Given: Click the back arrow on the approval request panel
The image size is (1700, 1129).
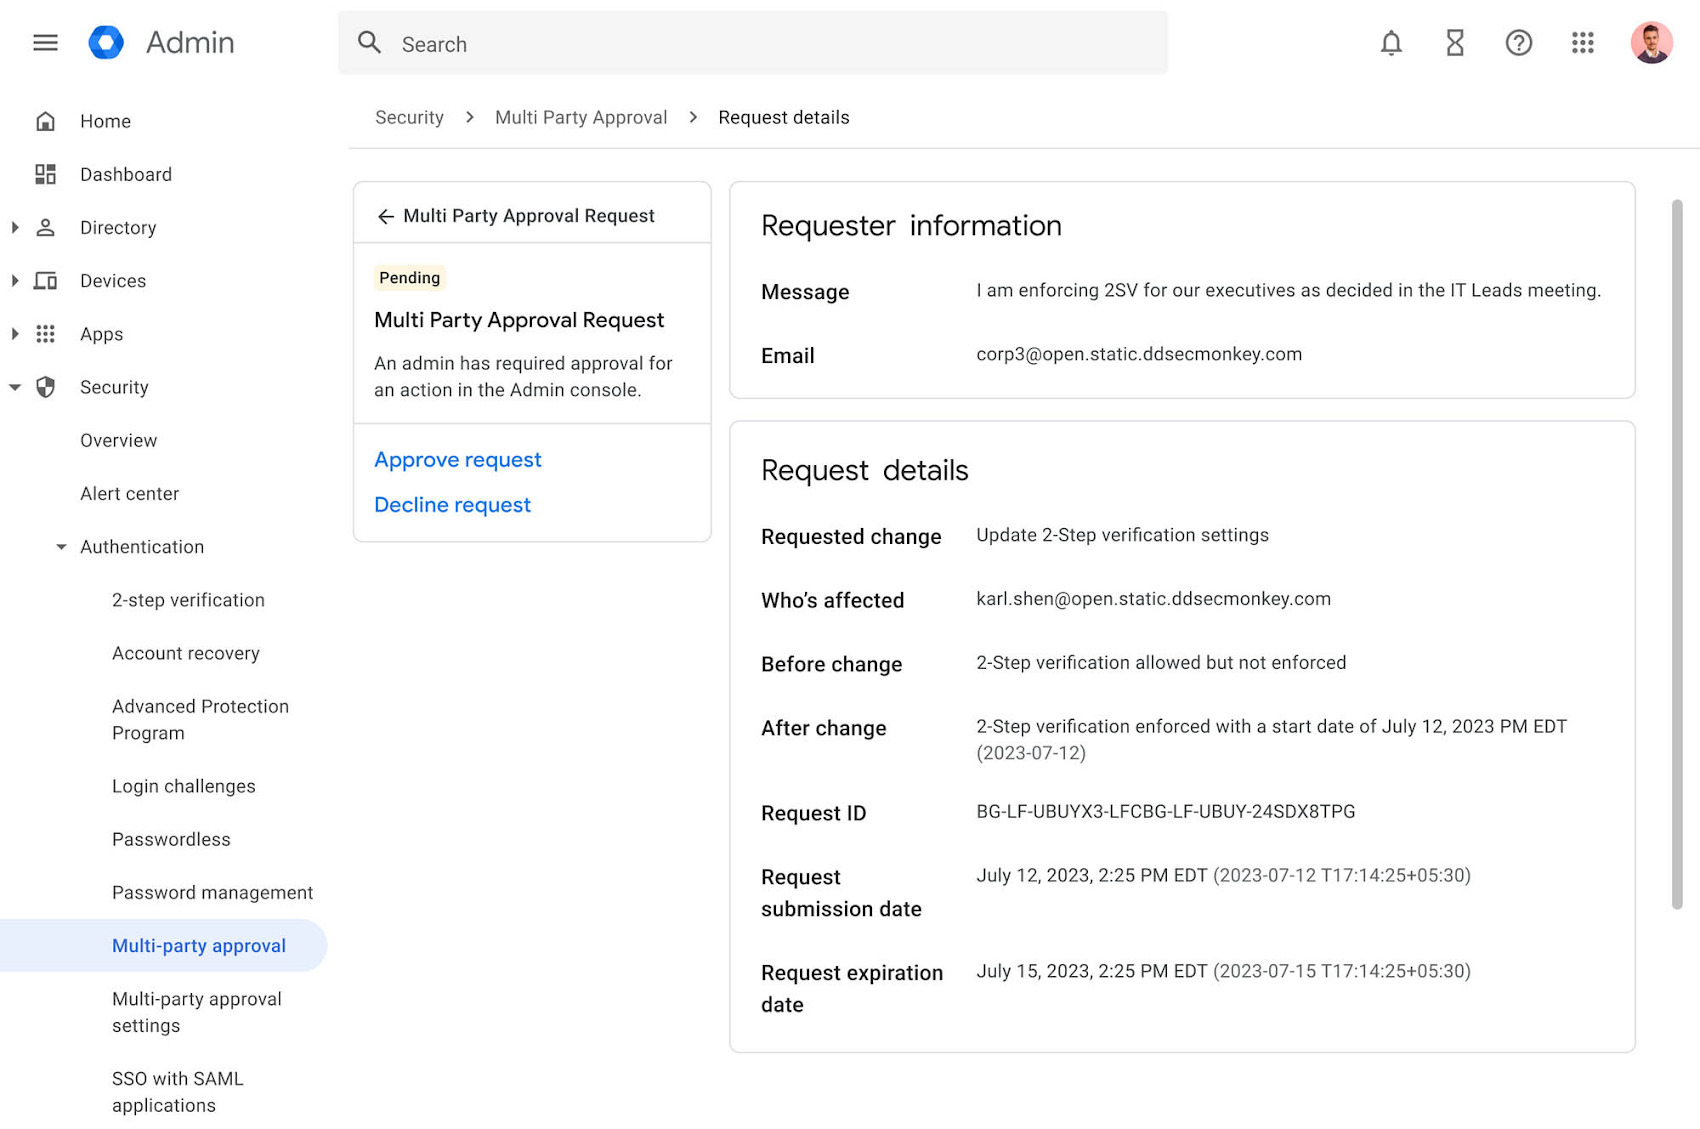Looking at the screenshot, I should 386,215.
